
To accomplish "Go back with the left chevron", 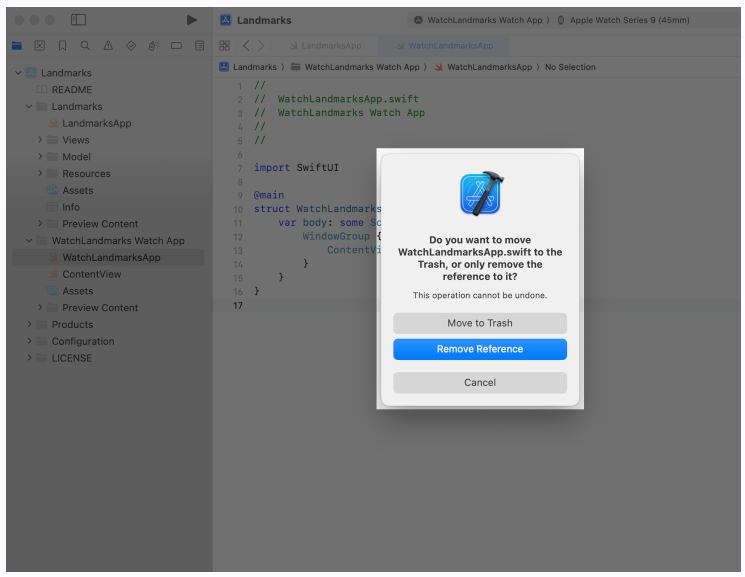I will pyautogui.click(x=246, y=46).
